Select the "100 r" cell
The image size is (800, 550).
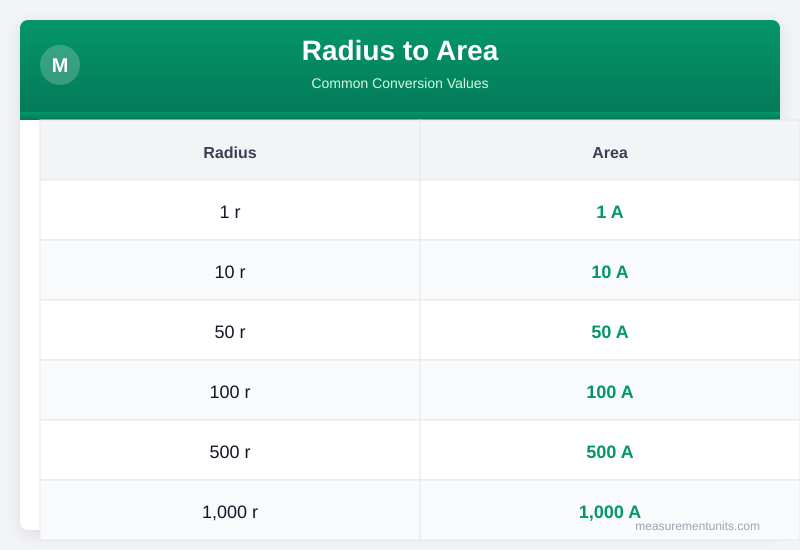[x=230, y=390]
